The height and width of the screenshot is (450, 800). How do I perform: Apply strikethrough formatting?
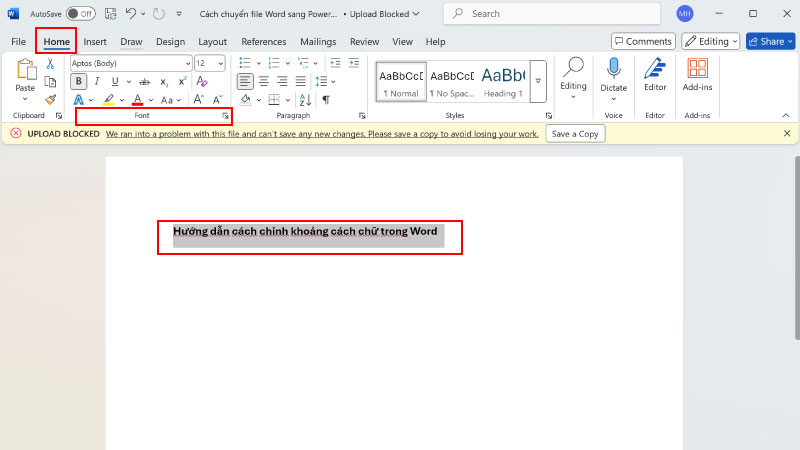coord(145,82)
